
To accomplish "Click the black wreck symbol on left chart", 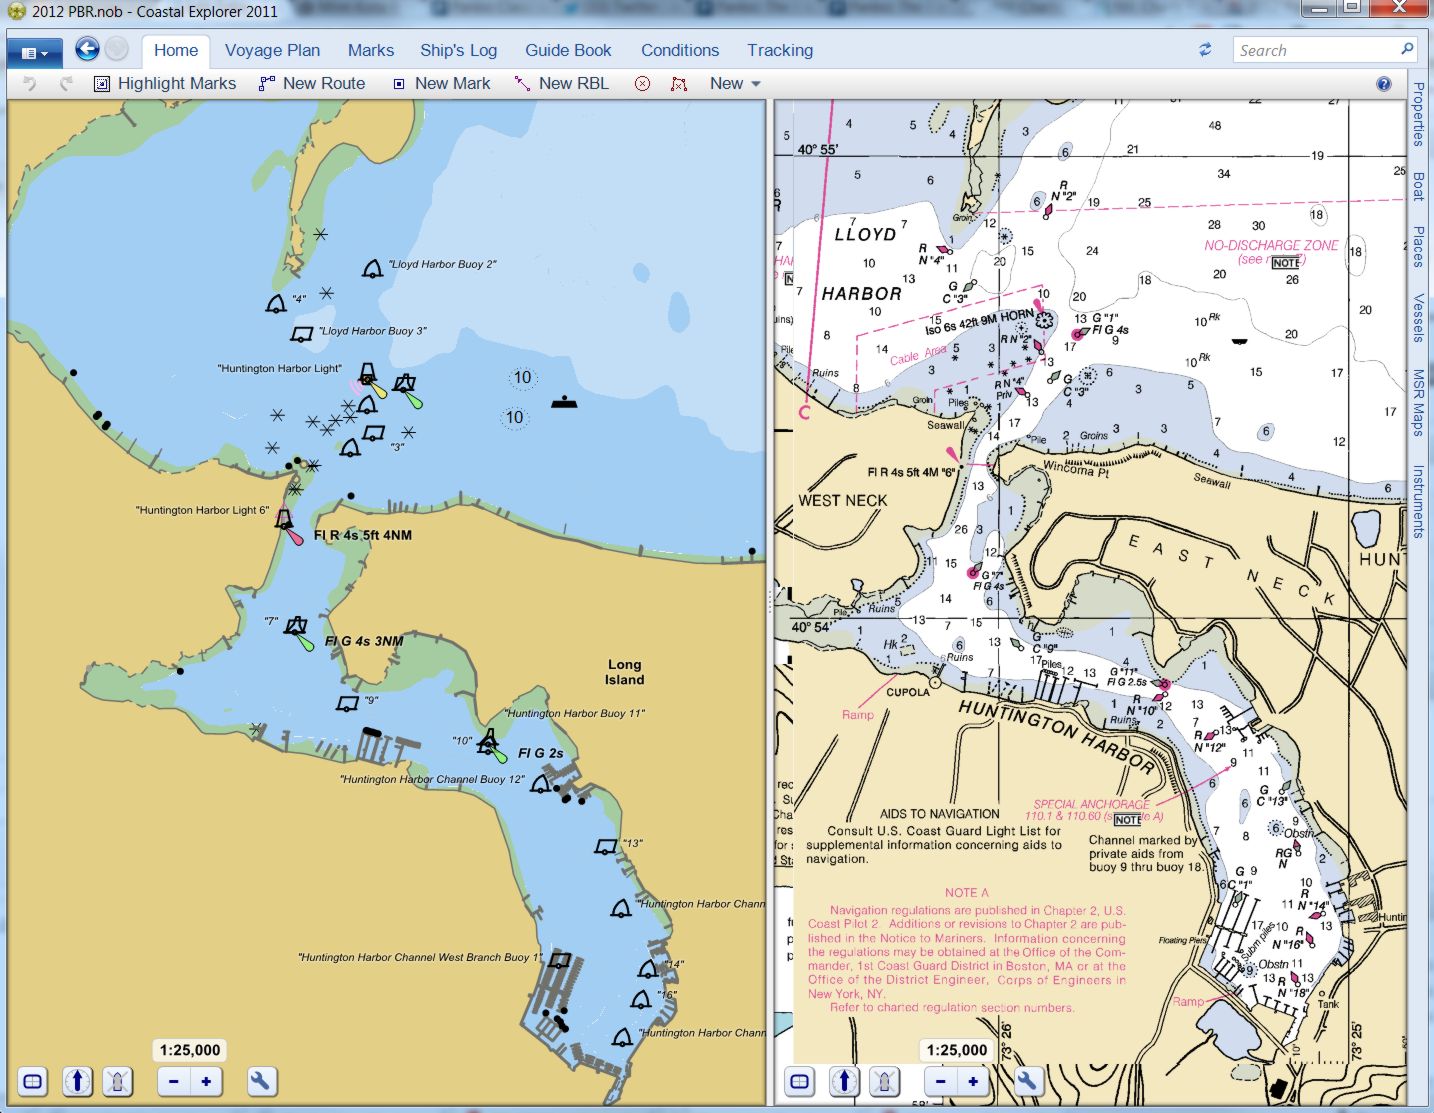I will tap(565, 402).
